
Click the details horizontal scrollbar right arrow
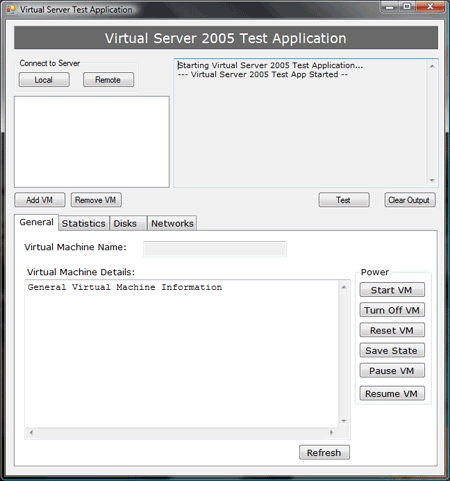click(x=331, y=433)
